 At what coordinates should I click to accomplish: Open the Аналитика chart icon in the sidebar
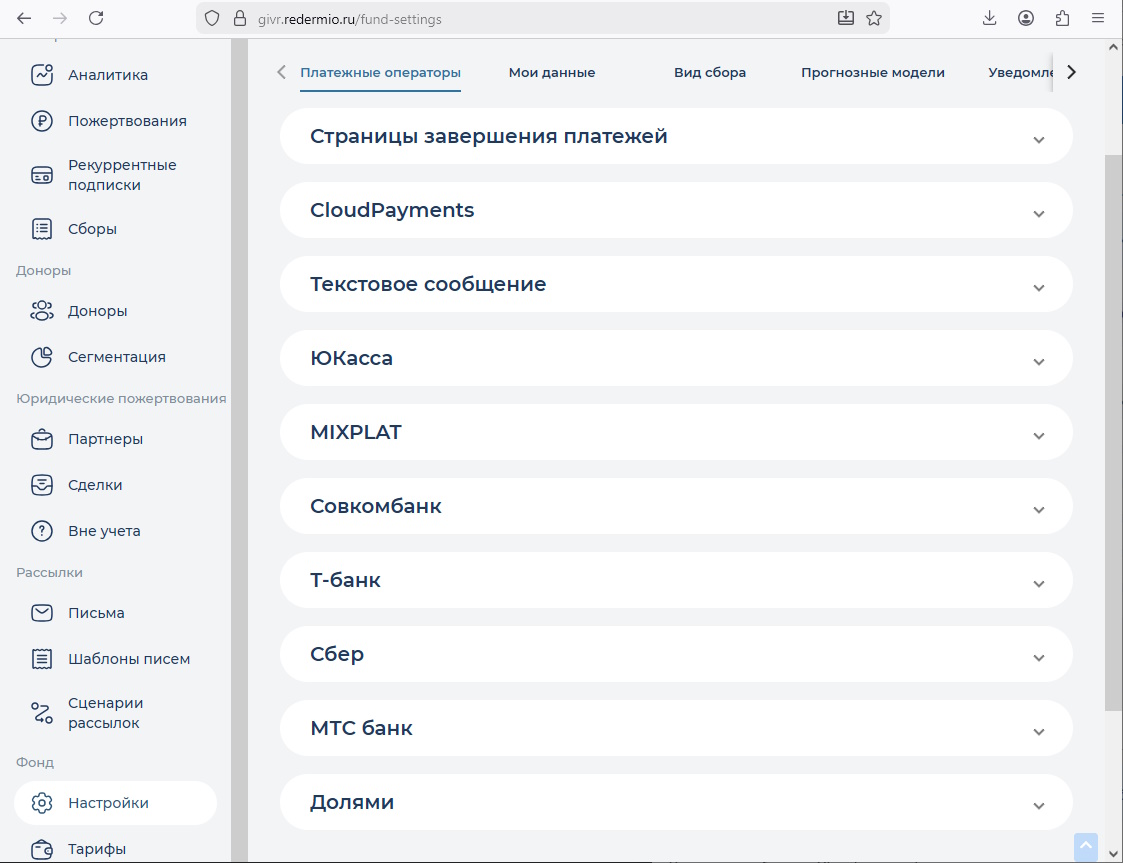tap(42, 74)
